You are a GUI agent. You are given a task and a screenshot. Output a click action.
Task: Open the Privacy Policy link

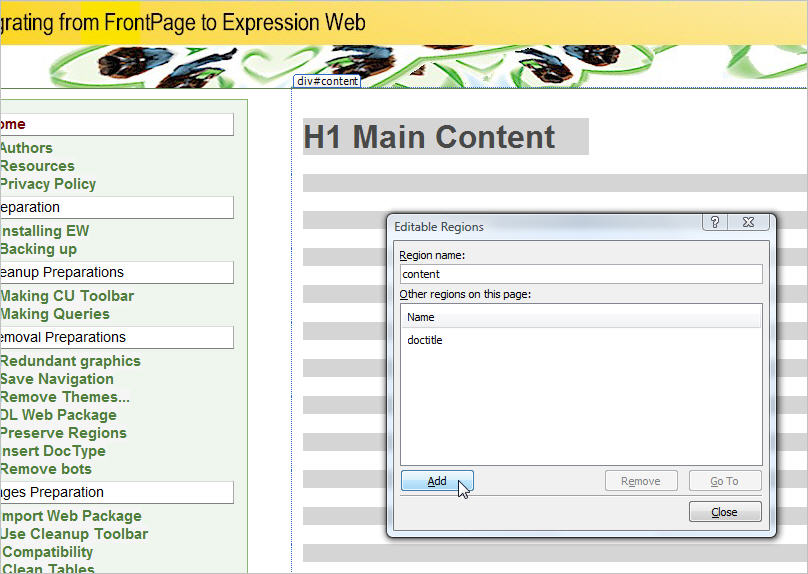(48, 184)
